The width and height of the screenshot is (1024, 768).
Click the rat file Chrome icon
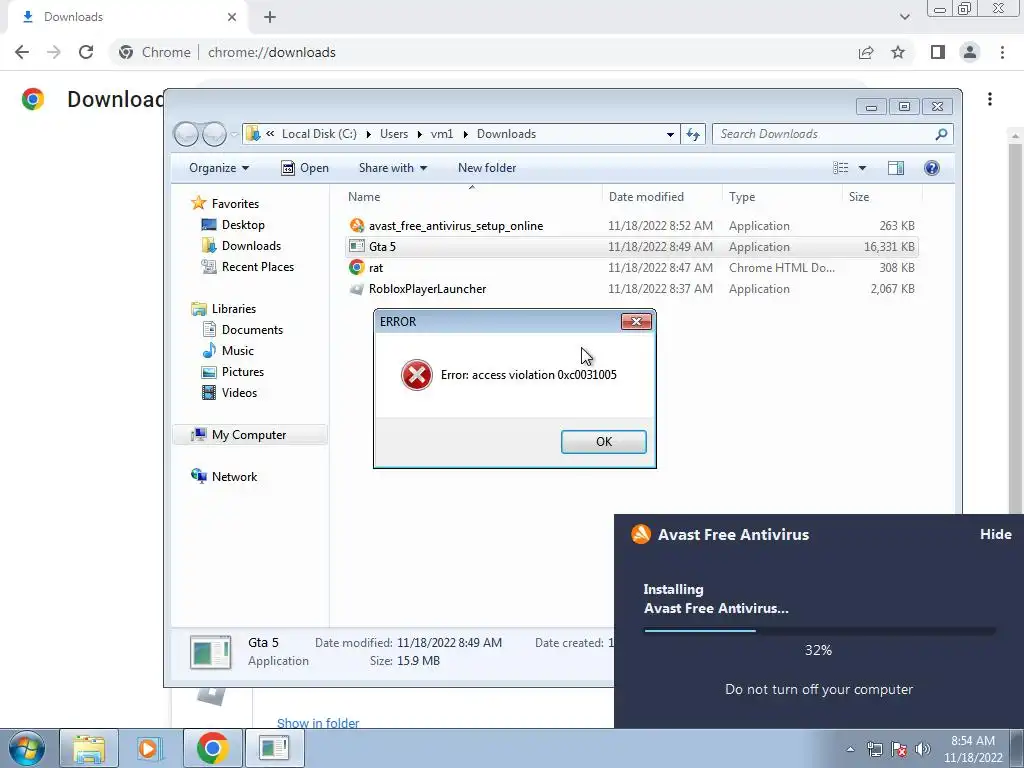pyautogui.click(x=357, y=267)
